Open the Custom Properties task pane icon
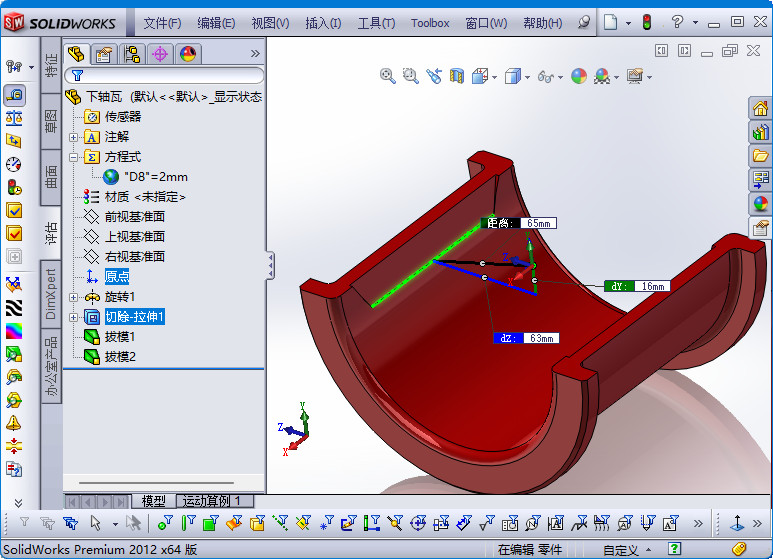This screenshot has width=773, height=559. pos(760,228)
